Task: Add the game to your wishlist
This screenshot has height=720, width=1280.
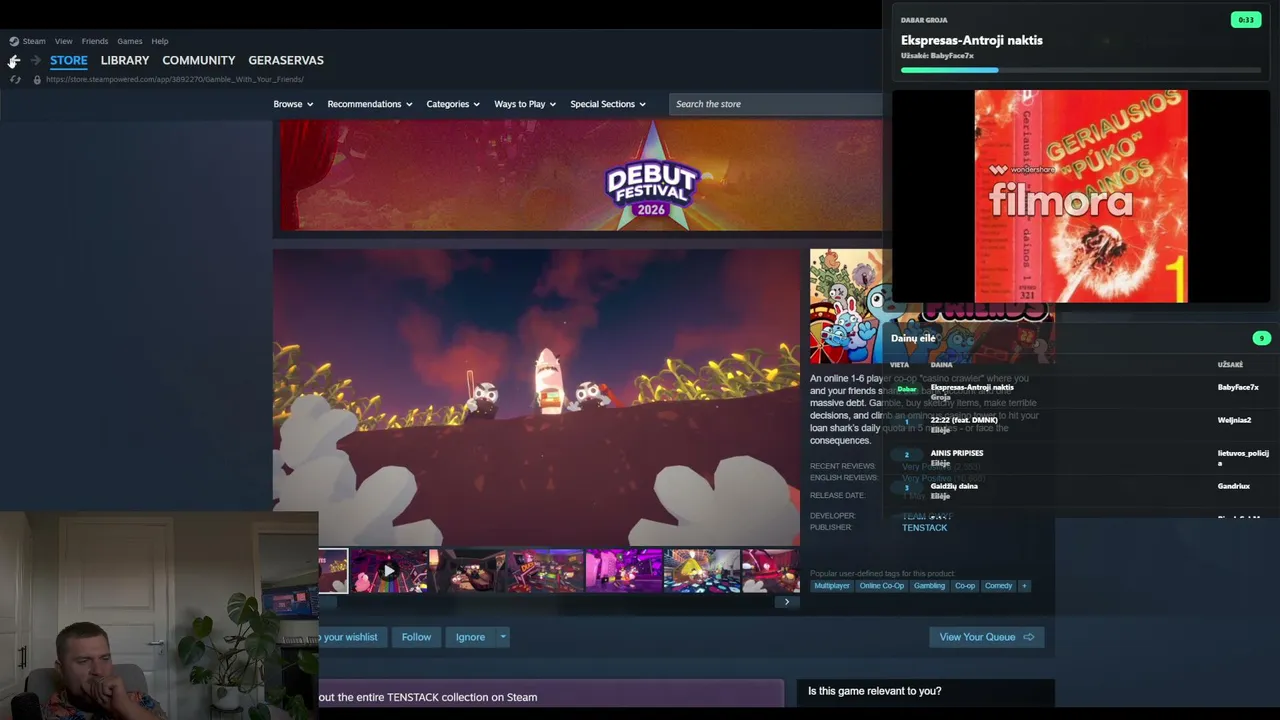Action: click(x=350, y=637)
